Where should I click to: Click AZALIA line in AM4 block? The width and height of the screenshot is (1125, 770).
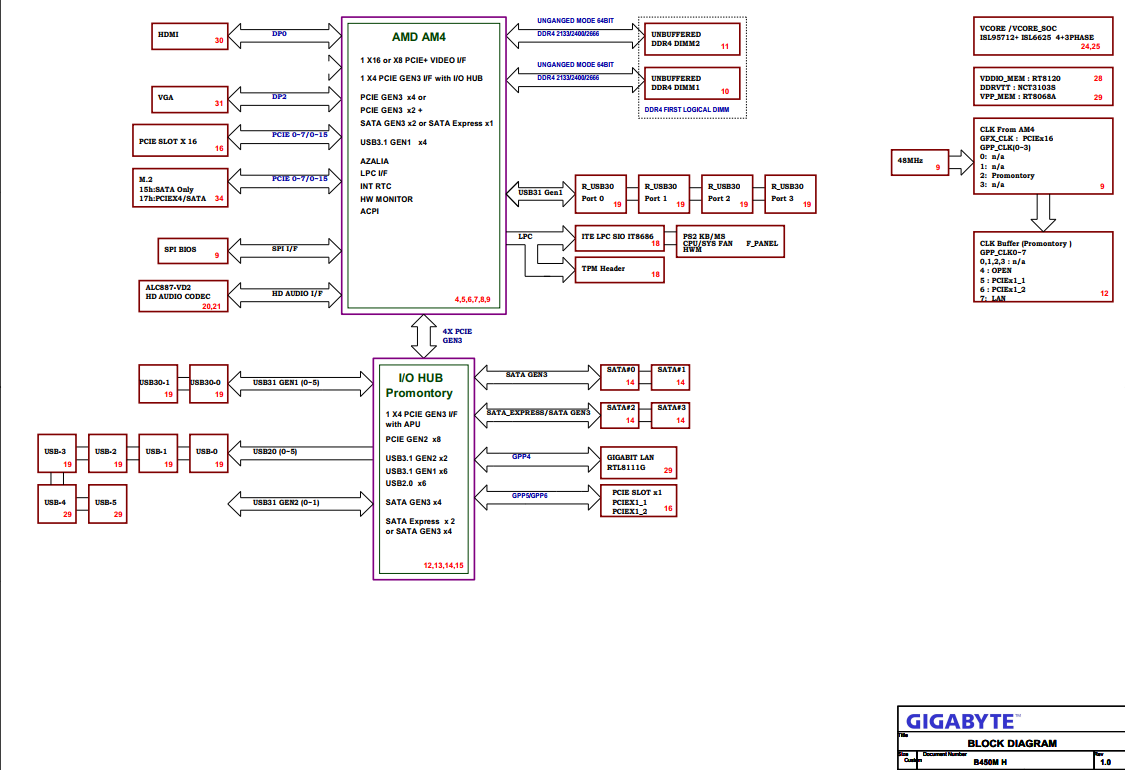point(375,161)
